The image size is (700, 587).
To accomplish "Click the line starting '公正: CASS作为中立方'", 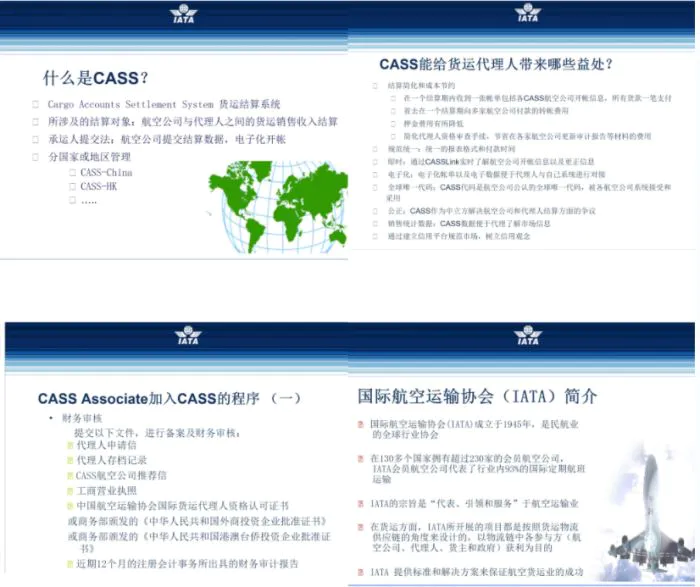I will [491, 211].
